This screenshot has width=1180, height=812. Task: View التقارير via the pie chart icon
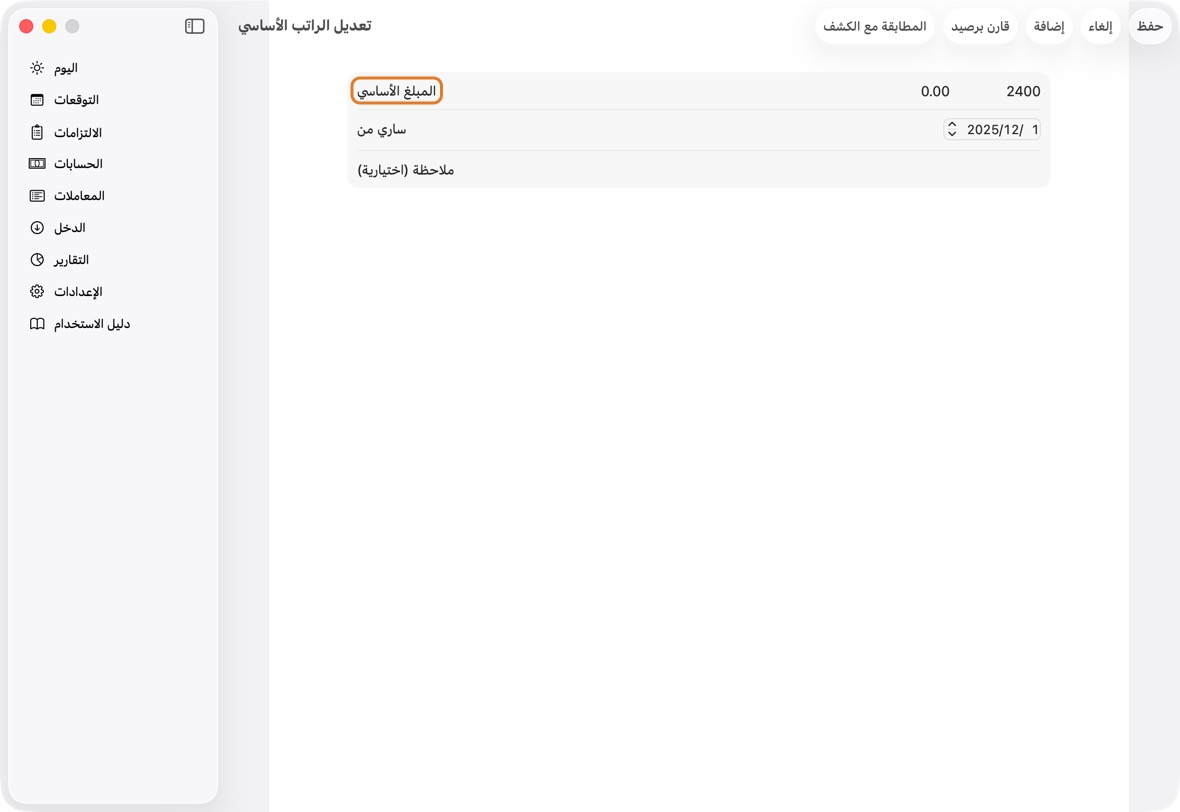click(x=37, y=260)
